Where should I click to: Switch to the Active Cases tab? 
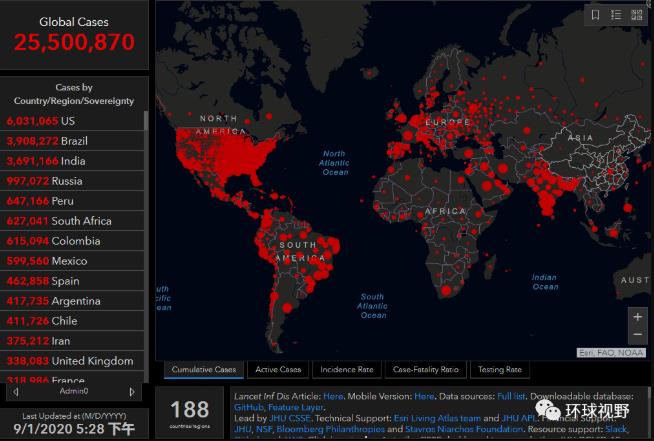tap(278, 370)
